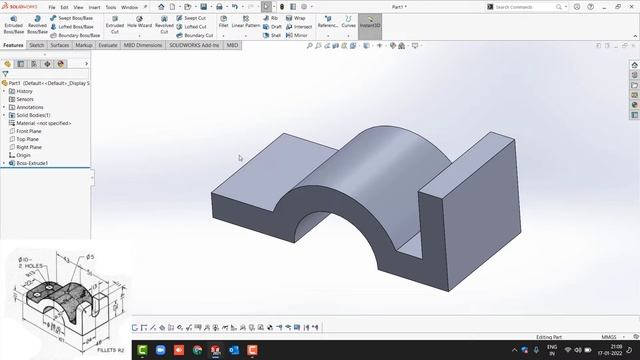Expand the Annotations tree node
The width and height of the screenshot is (640, 360).
pyautogui.click(x=4, y=107)
